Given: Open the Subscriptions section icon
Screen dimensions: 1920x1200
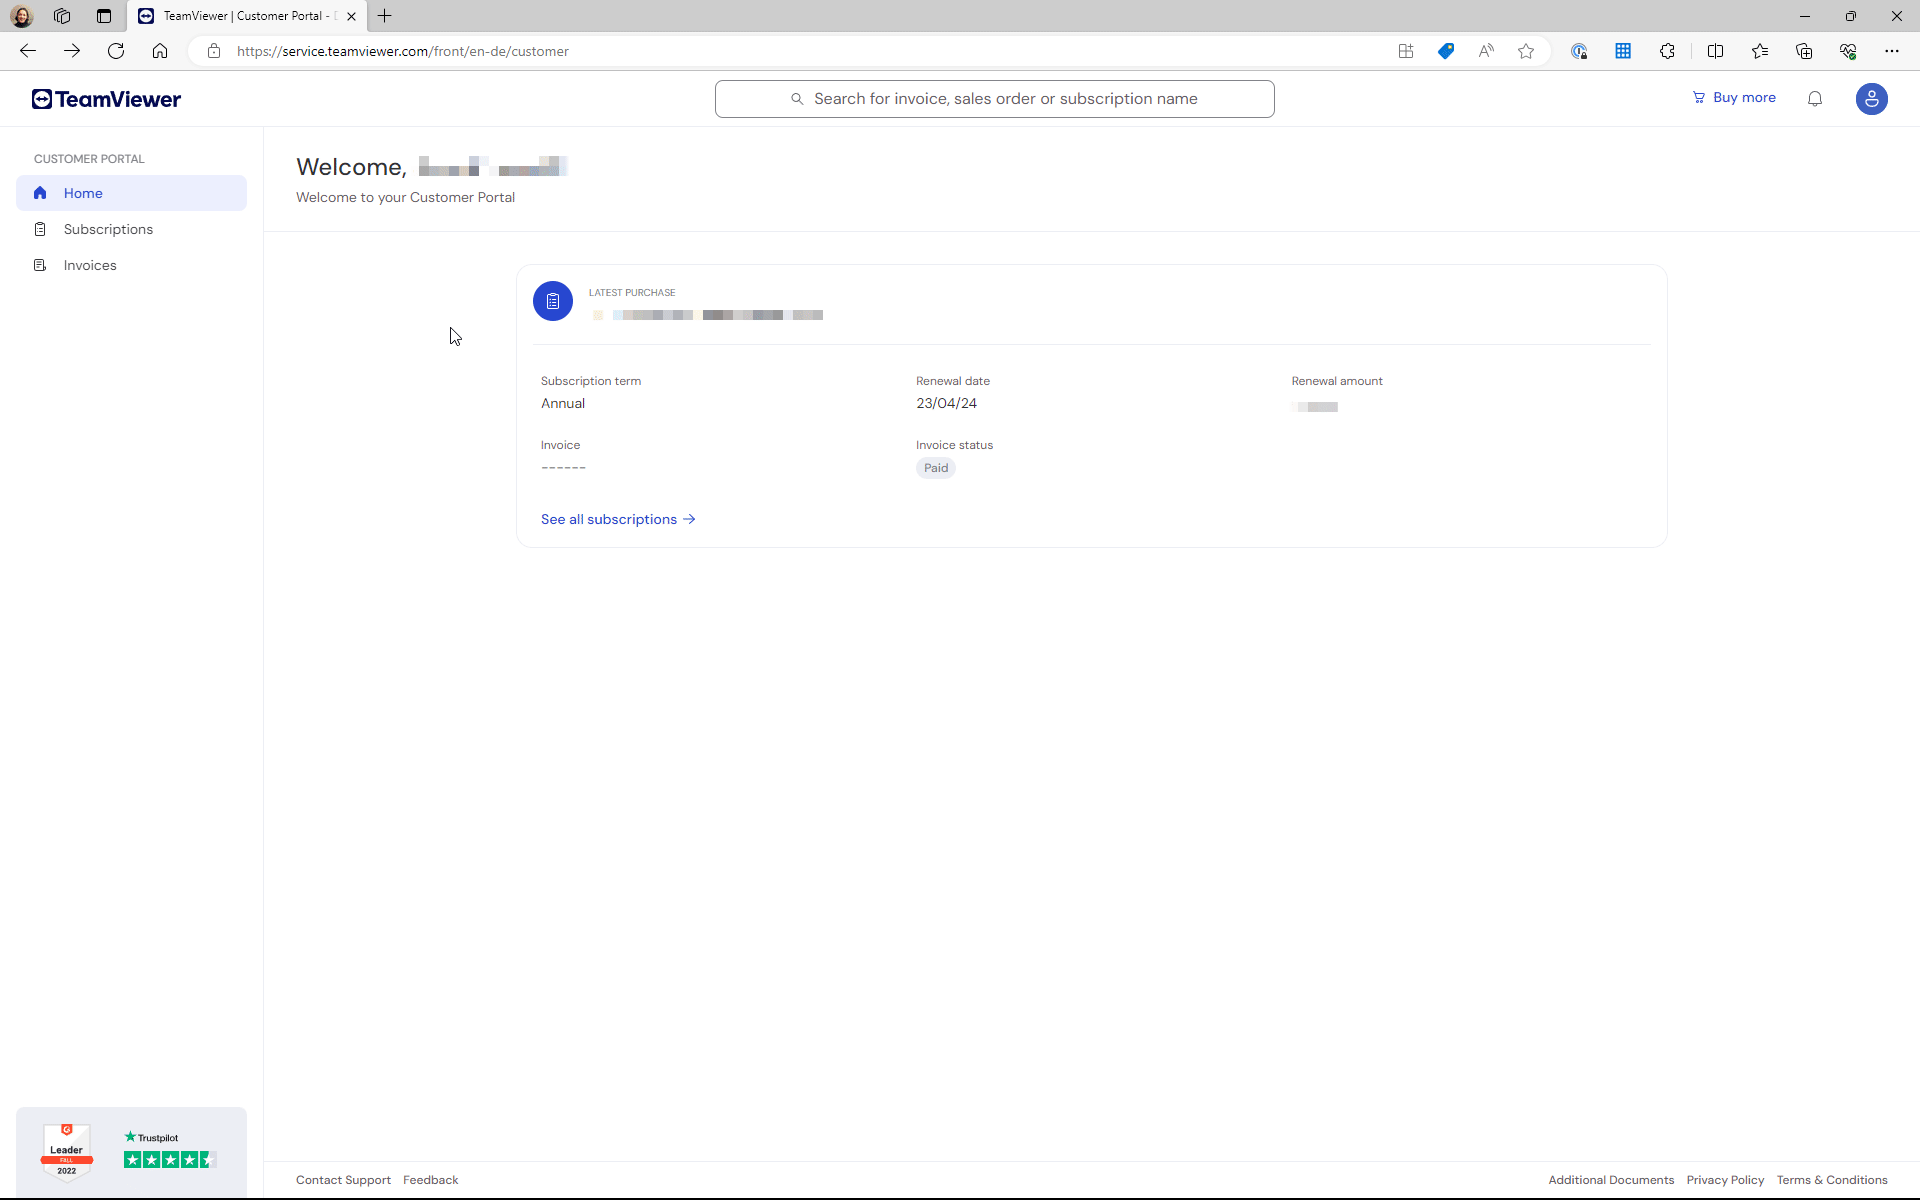Looking at the screenshot, I should point(41,228).
